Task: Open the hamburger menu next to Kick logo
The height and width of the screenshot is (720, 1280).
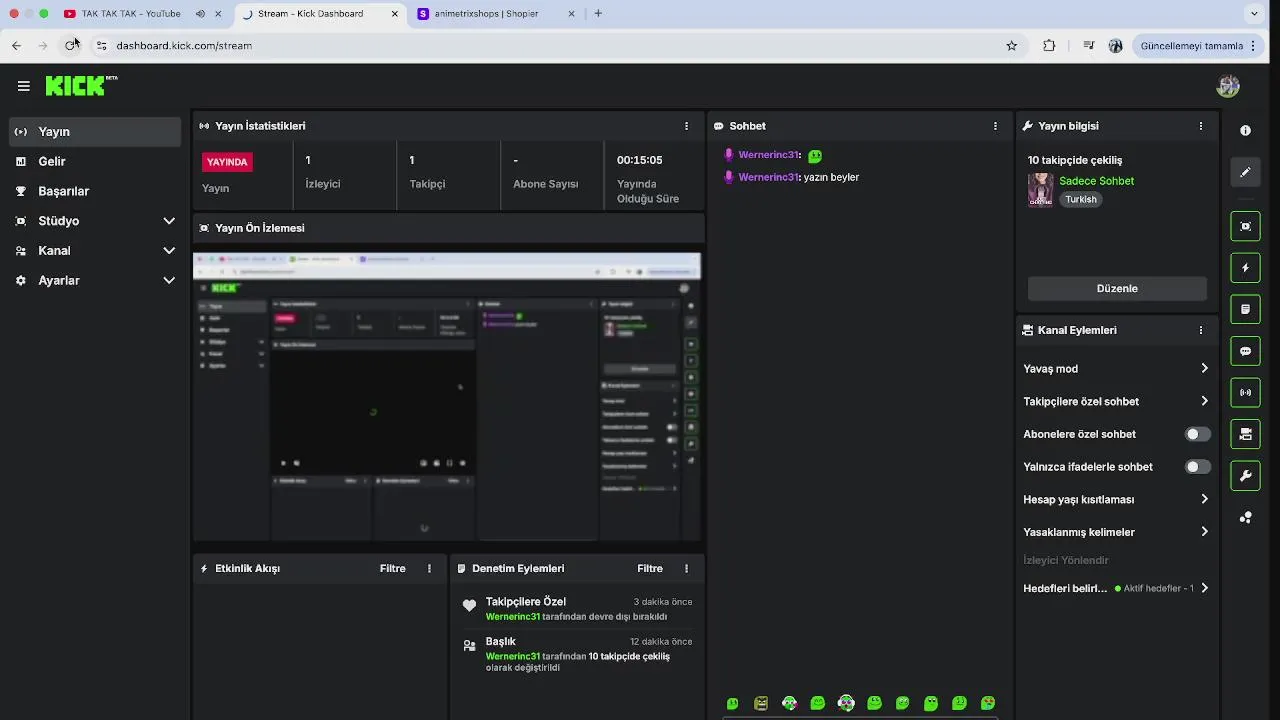Action: (x=23, y=86)
